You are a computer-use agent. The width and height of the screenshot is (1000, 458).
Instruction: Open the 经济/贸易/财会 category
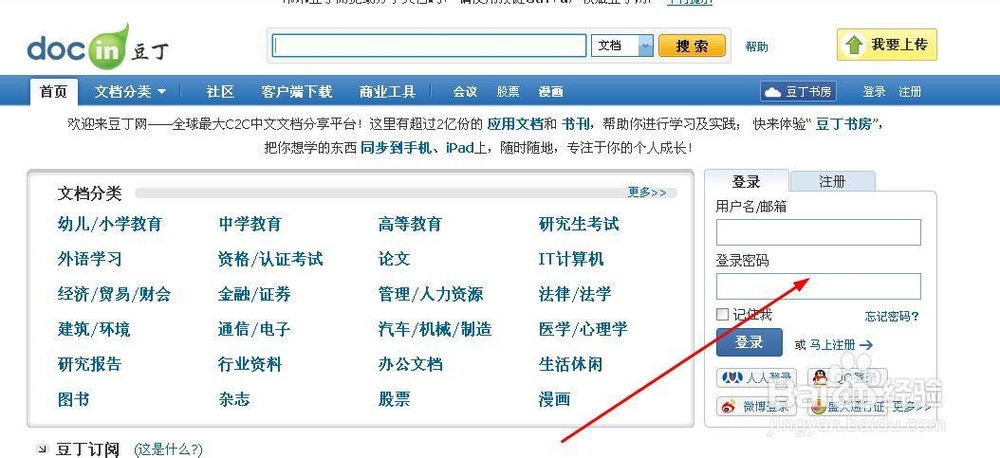[x=114, y=294]
